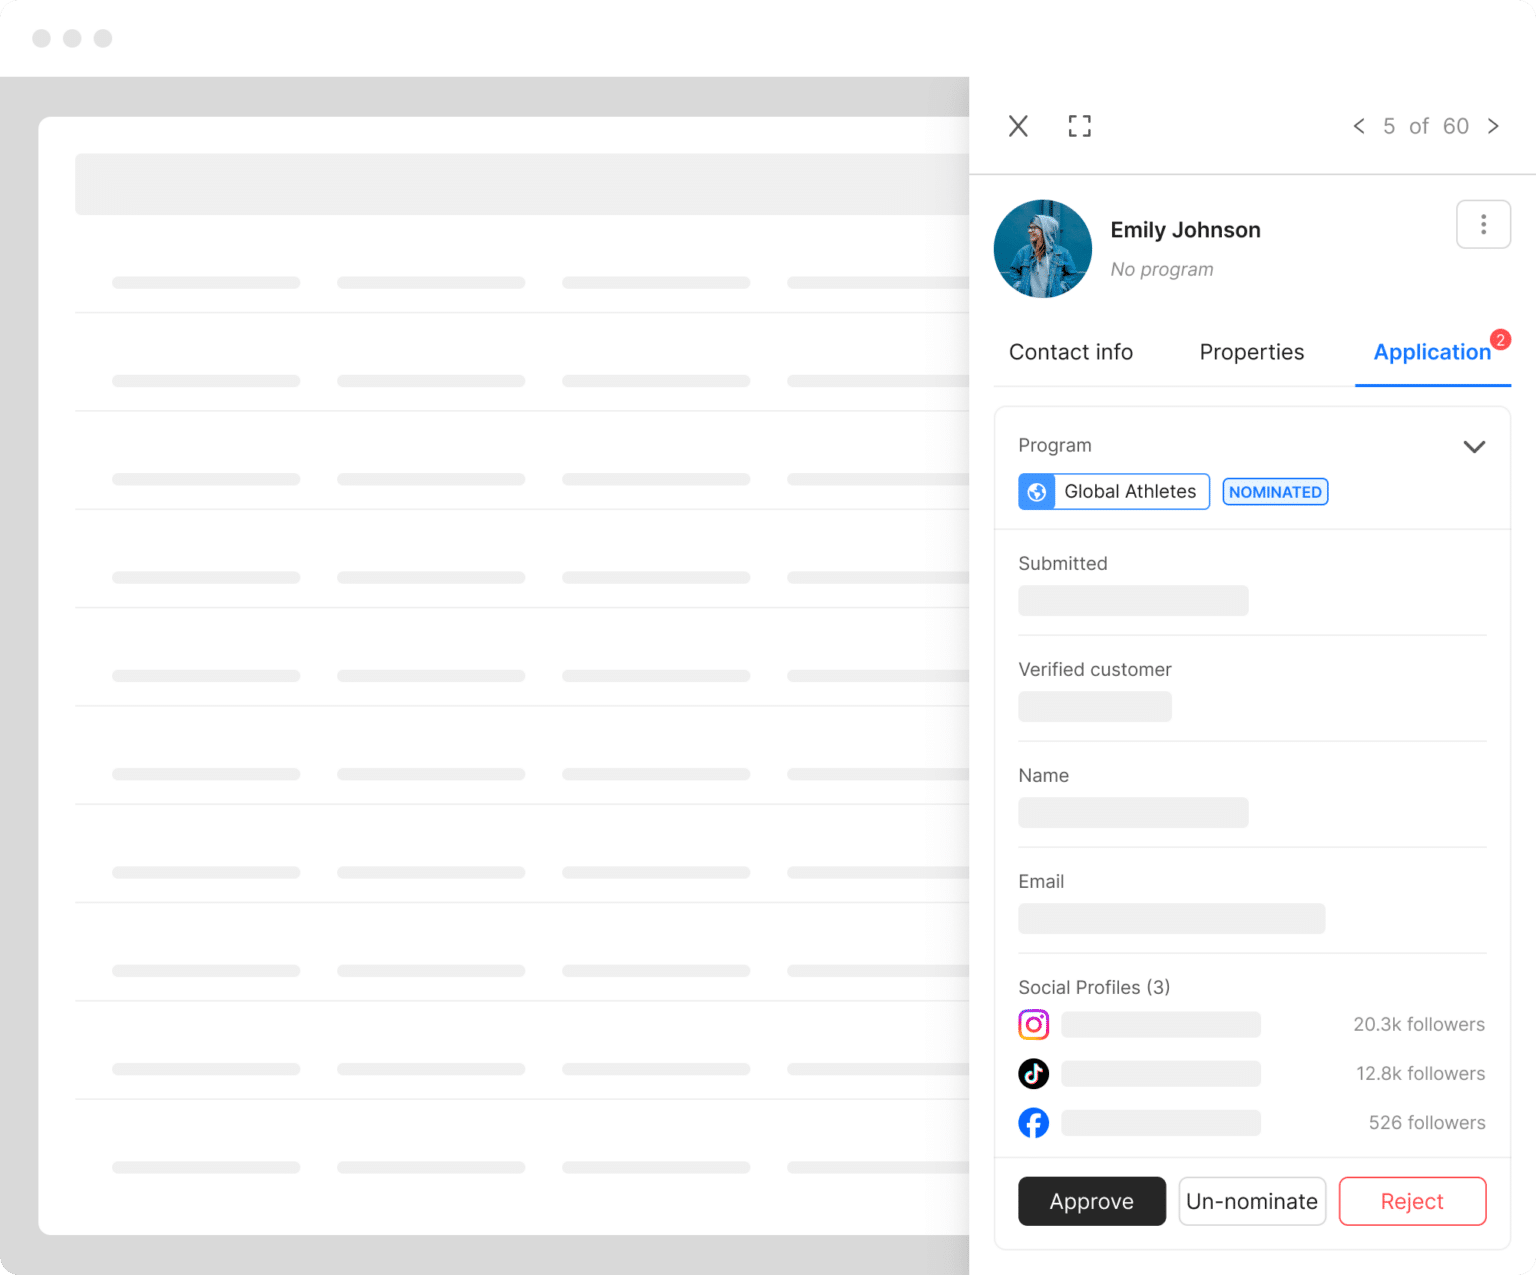Un-nominate this applicant
Viewport: 1536px width, 1275px height.
point(1252,1201)
